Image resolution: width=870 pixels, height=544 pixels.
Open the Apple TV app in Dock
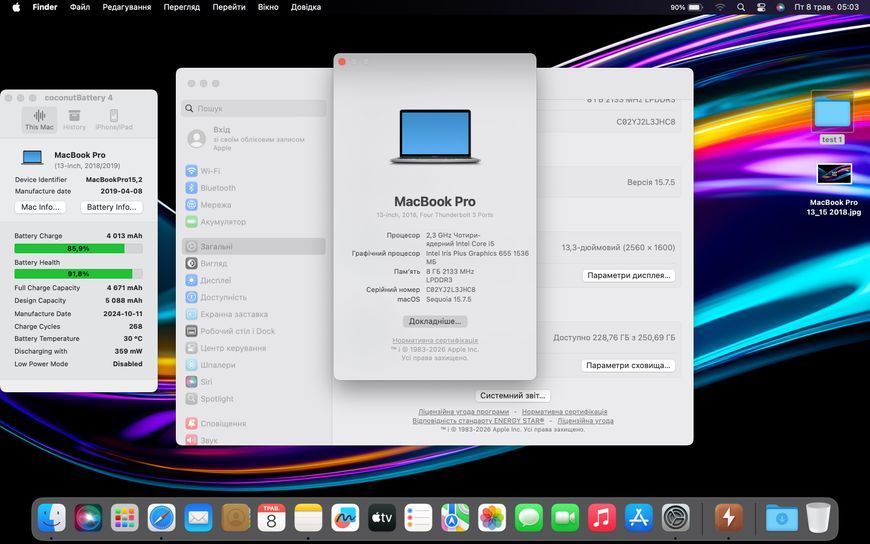pos(382,518)
